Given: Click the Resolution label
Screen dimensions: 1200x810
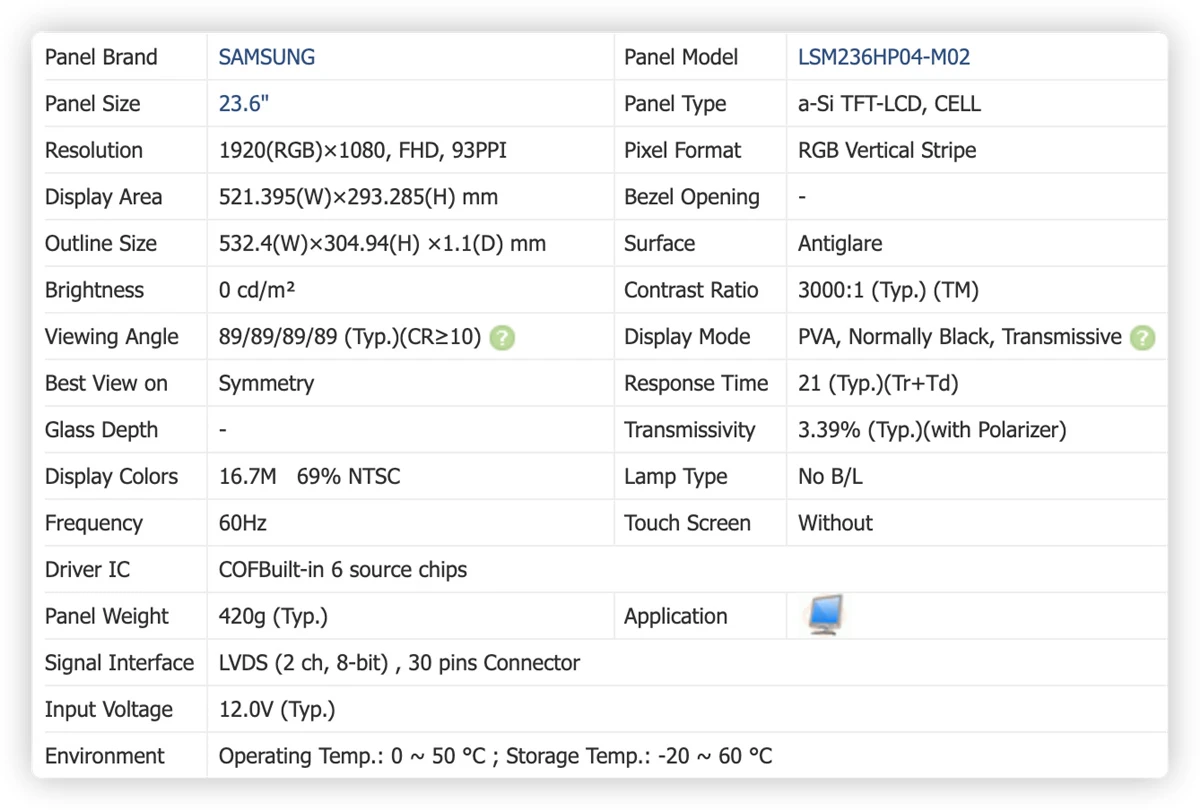Looking at the screenshot, I should point(94,151).
